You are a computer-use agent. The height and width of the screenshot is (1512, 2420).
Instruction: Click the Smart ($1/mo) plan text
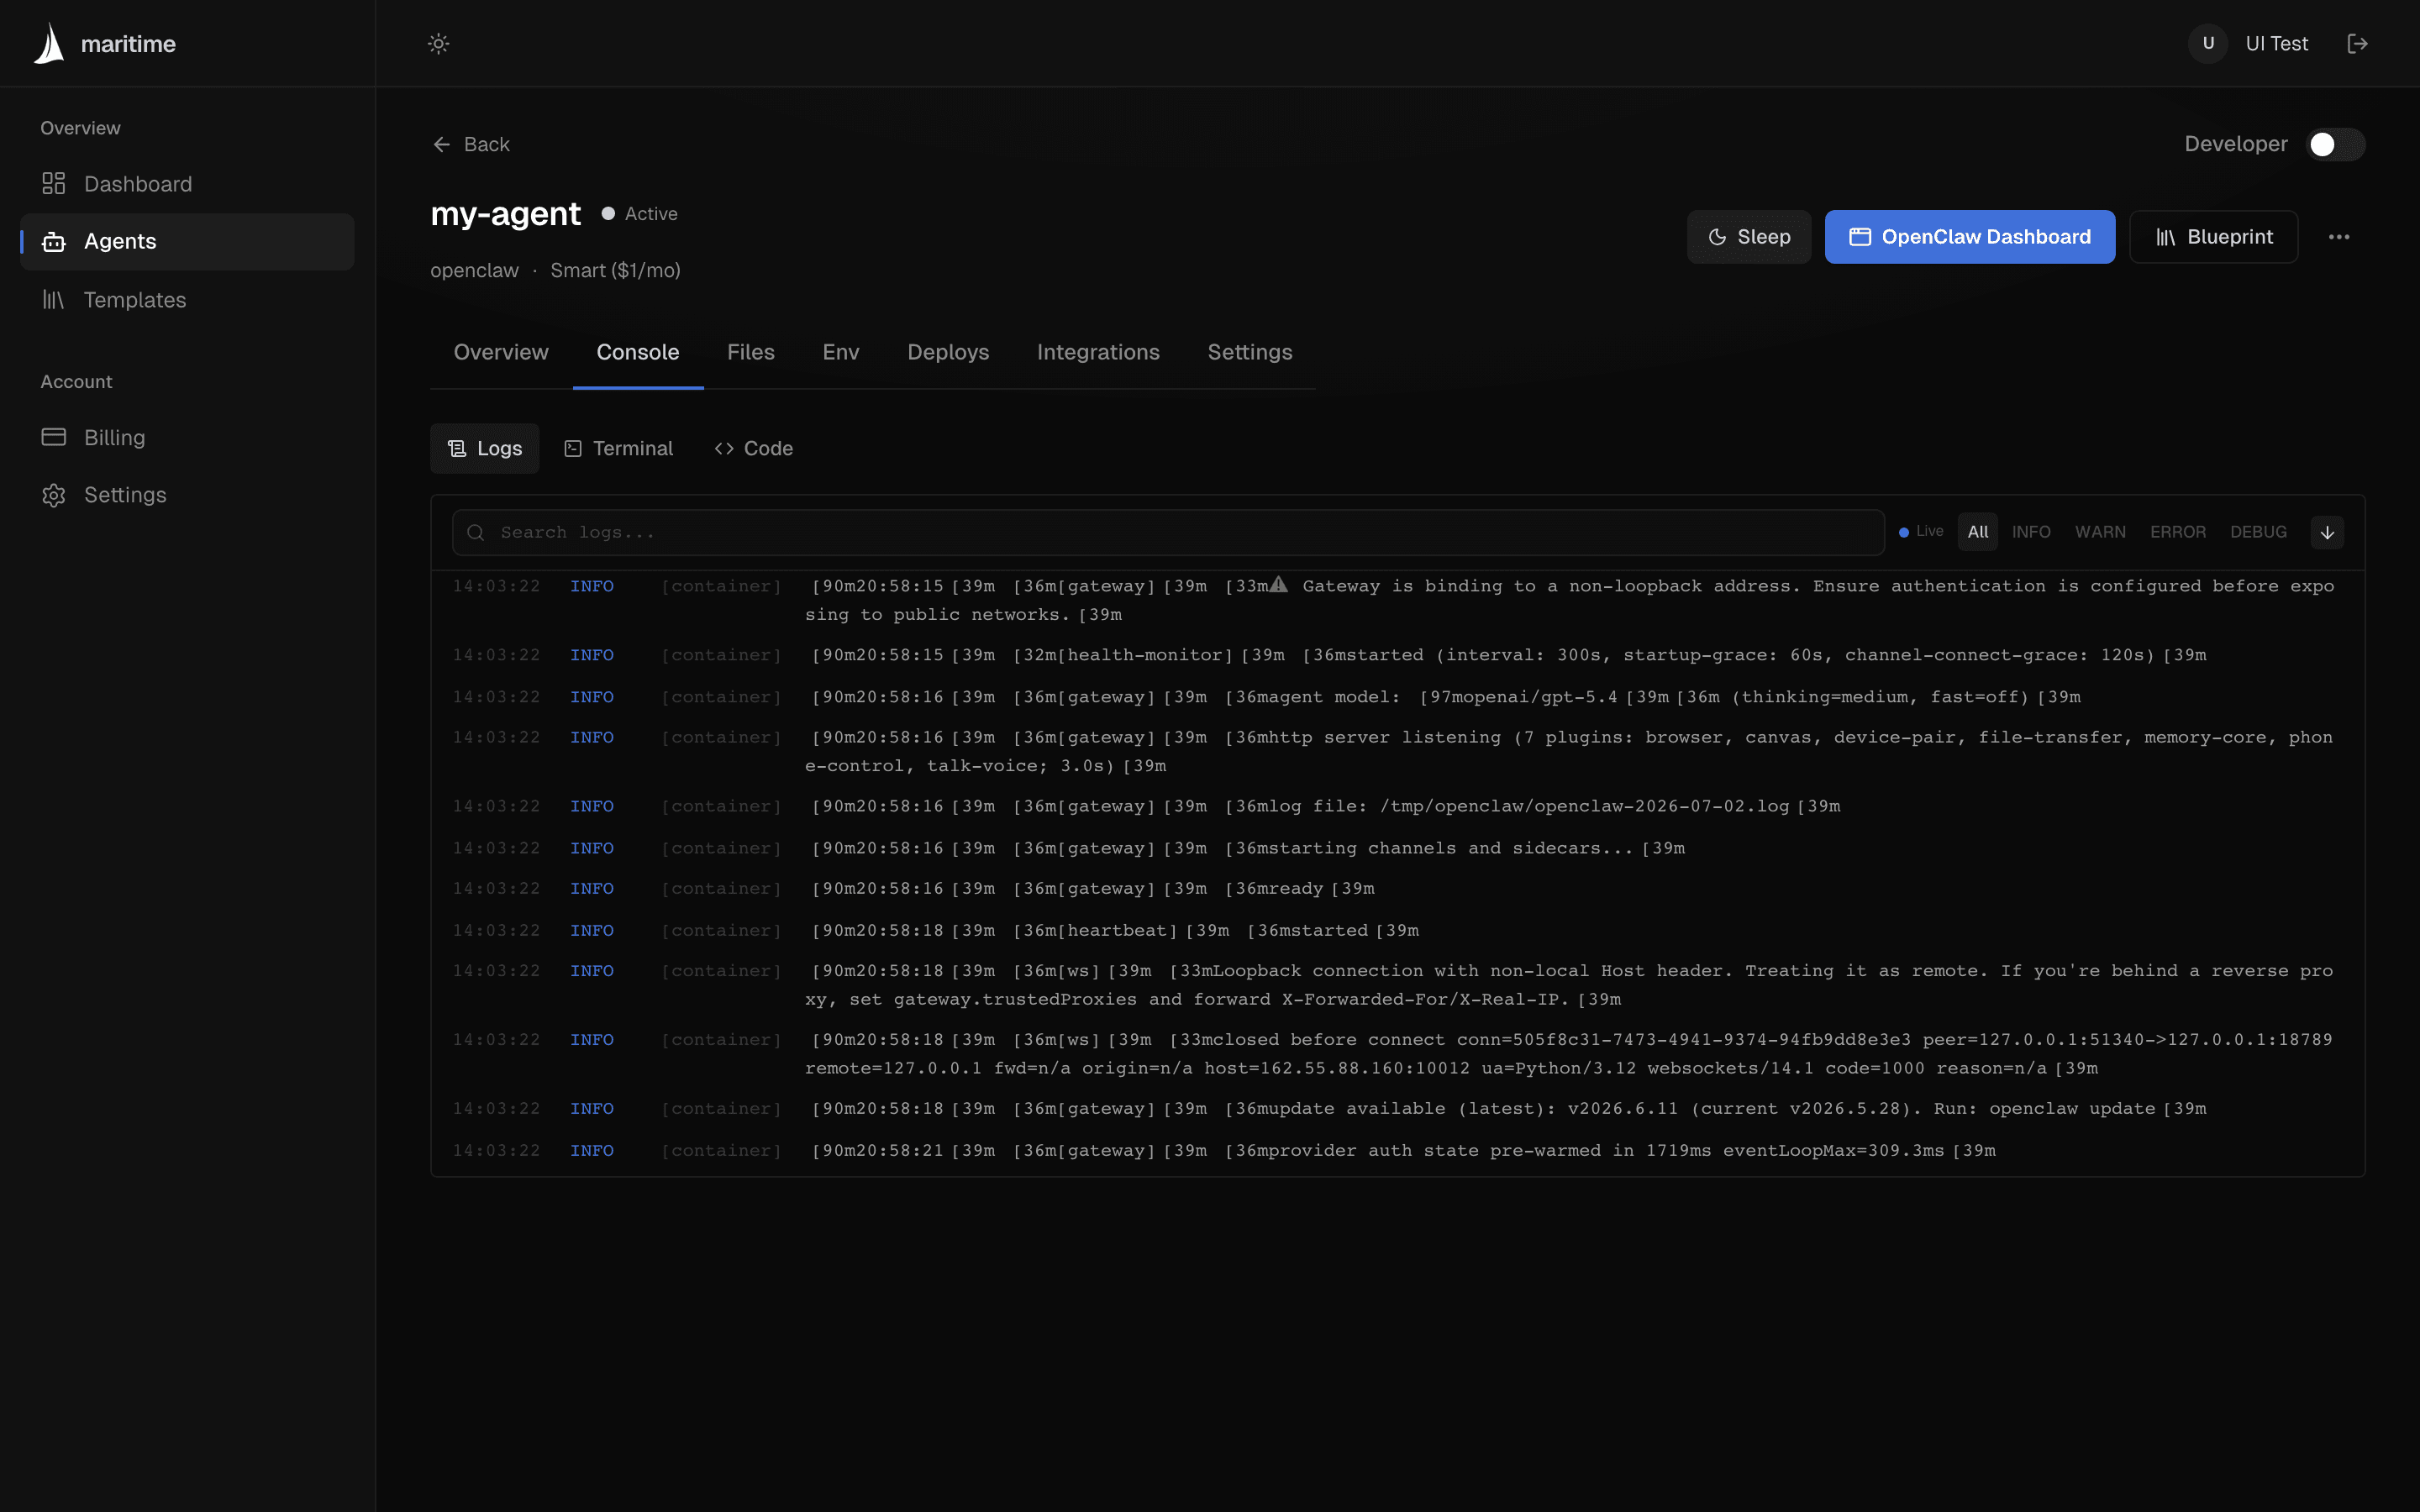click(615, 270)
